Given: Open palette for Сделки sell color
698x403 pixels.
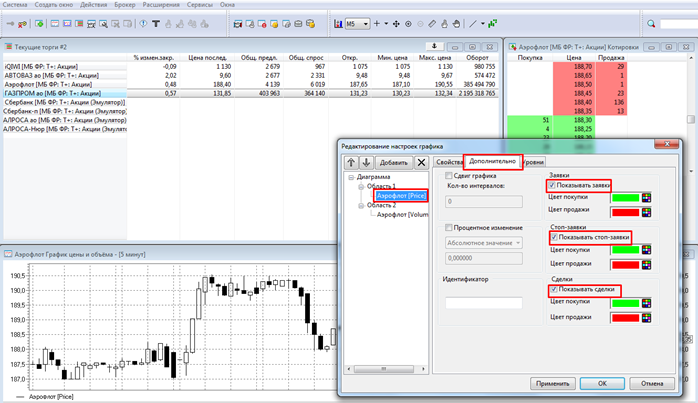Looking at the screenshot, I should [646, 318].
